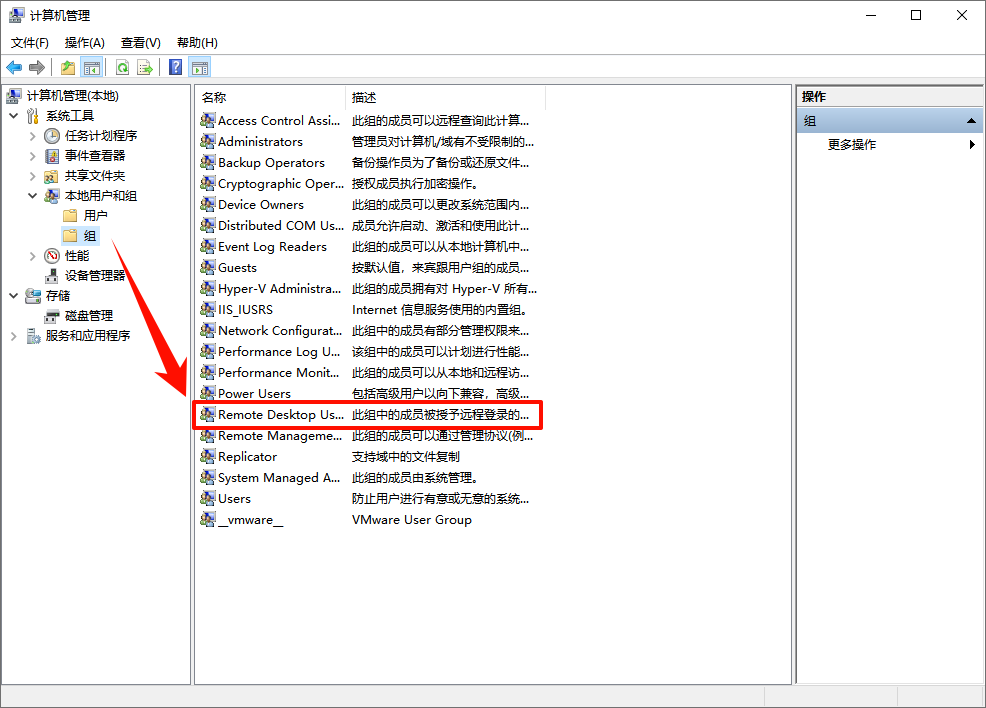Select the Administrators group icon
This screenshot has width=986, height=708.
tap(207, 140)
